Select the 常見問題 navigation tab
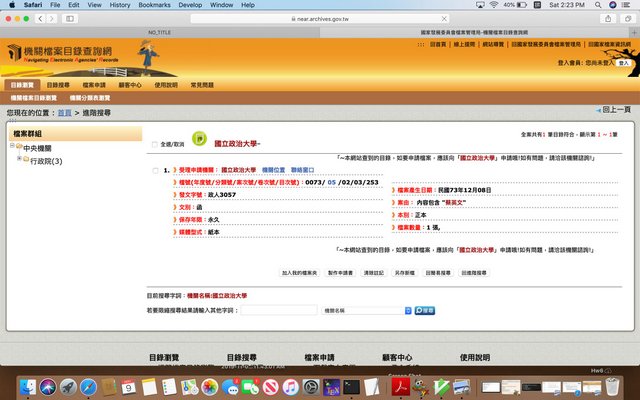Screen dimensions: 640x400 pos(202,85)
